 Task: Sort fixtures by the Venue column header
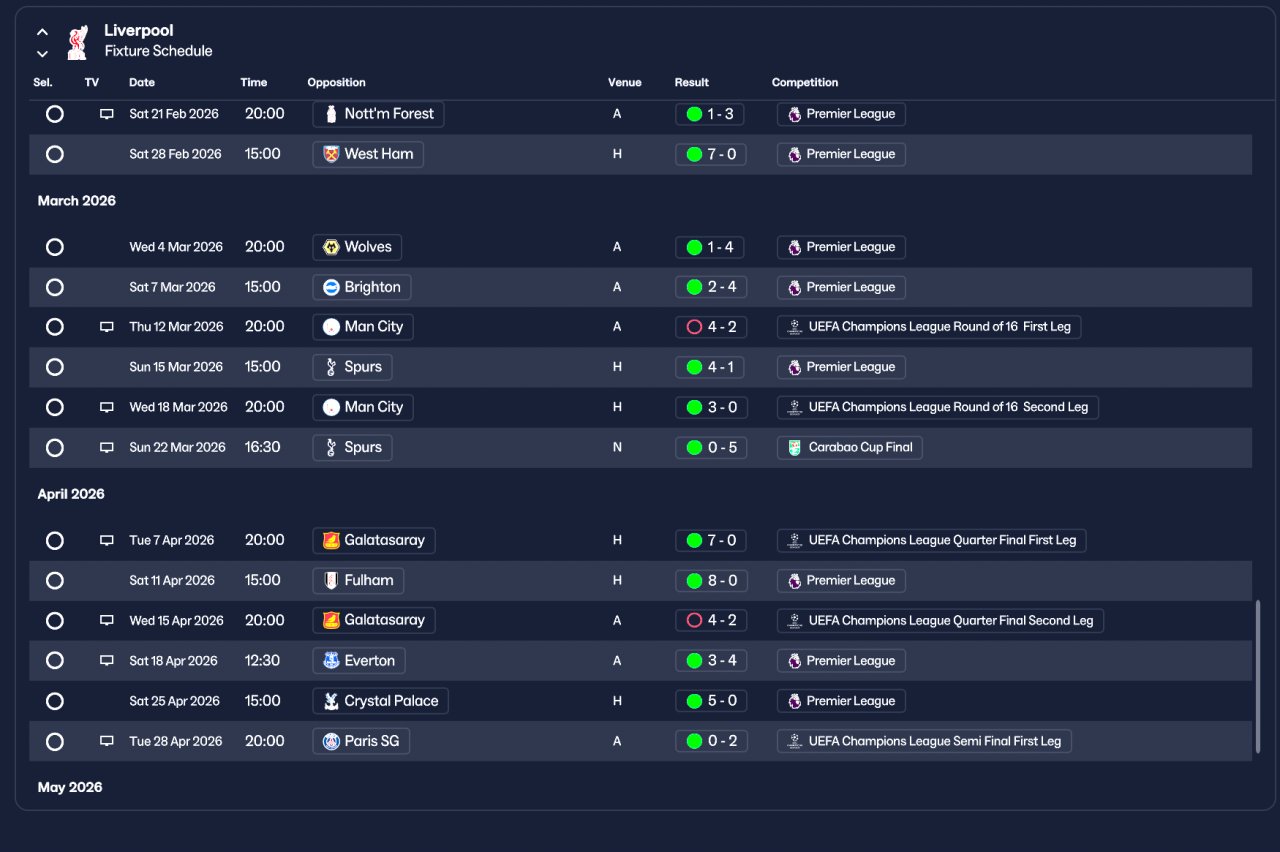pos(625,83)
